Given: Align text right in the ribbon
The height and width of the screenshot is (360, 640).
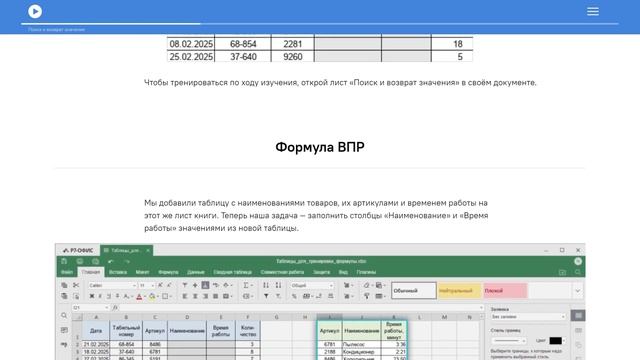Looking at the screenshot, I should click(205, 296).
